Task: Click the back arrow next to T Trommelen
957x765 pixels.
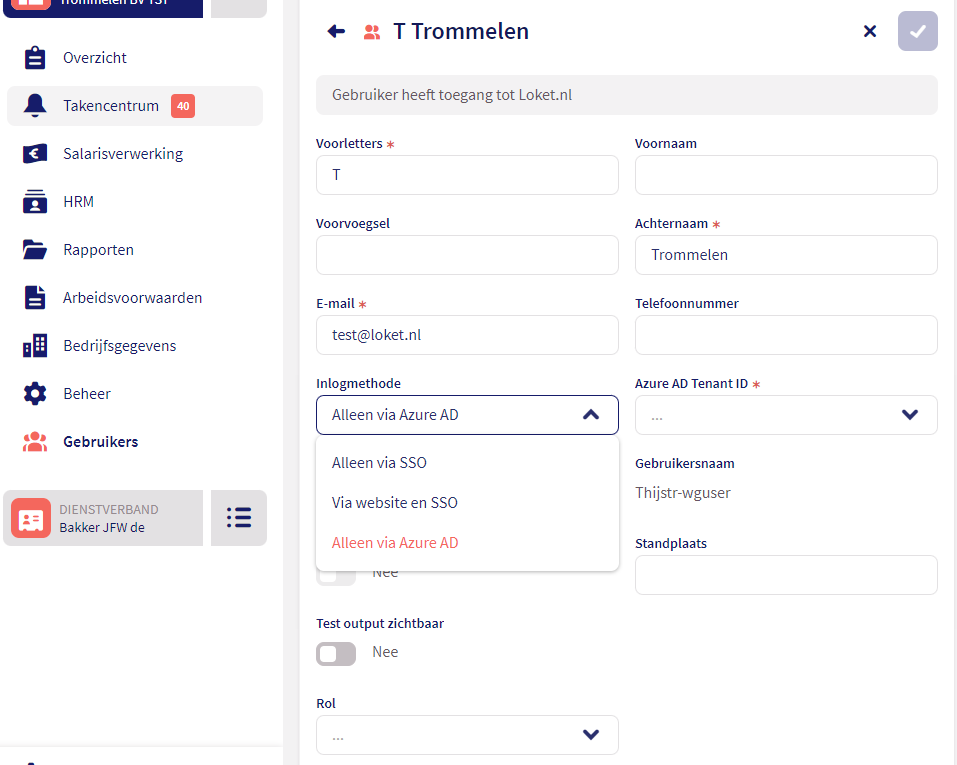Action: pos(336,31)
